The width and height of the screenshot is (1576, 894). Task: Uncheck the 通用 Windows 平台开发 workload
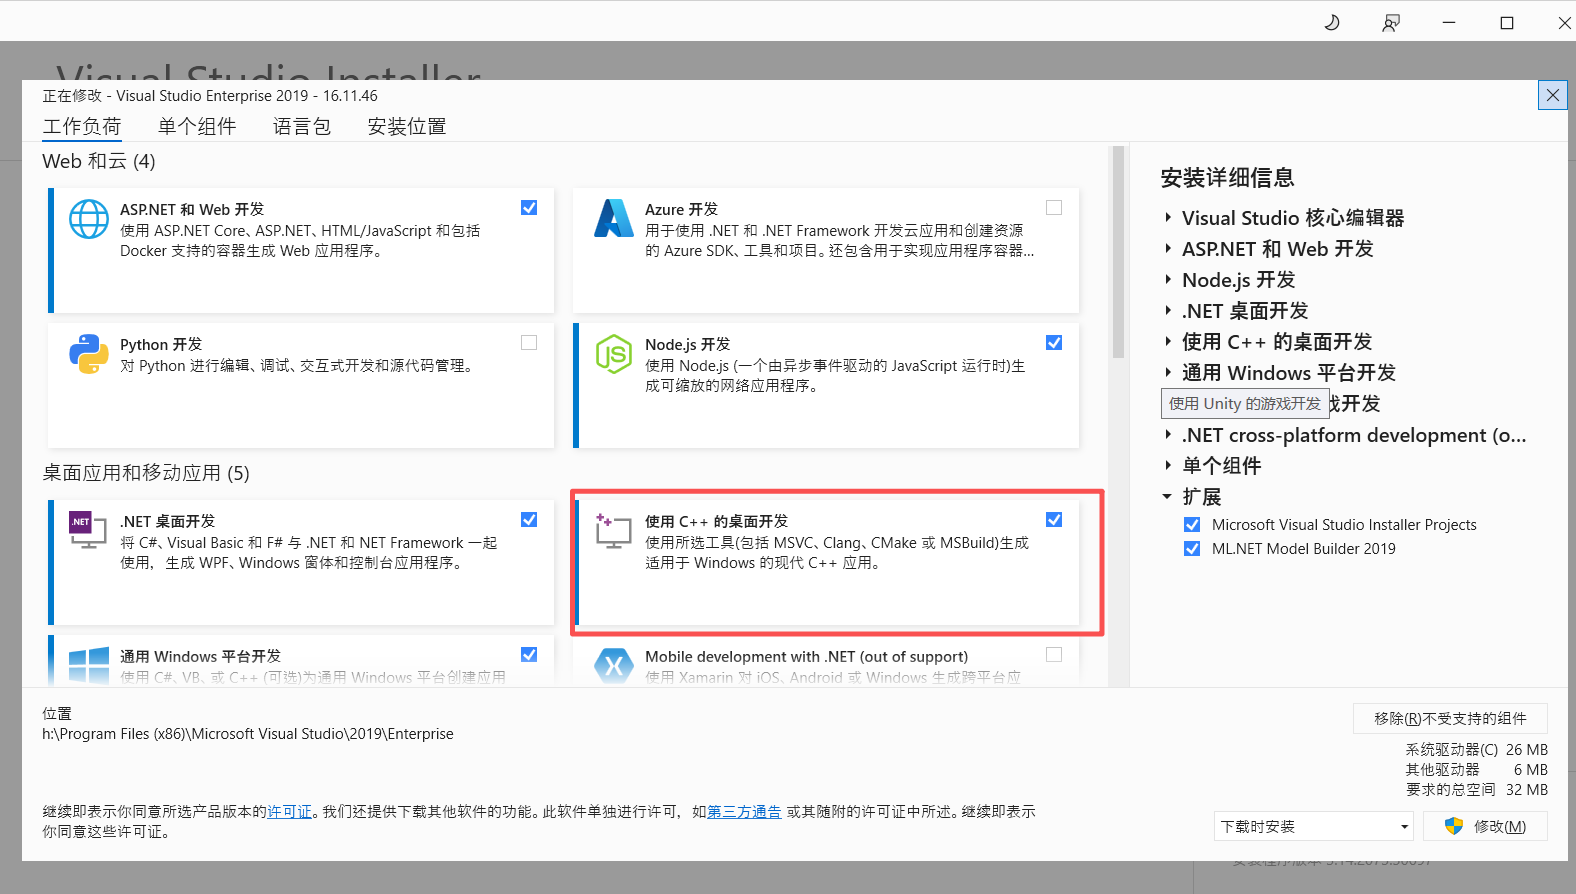[529, 655]
